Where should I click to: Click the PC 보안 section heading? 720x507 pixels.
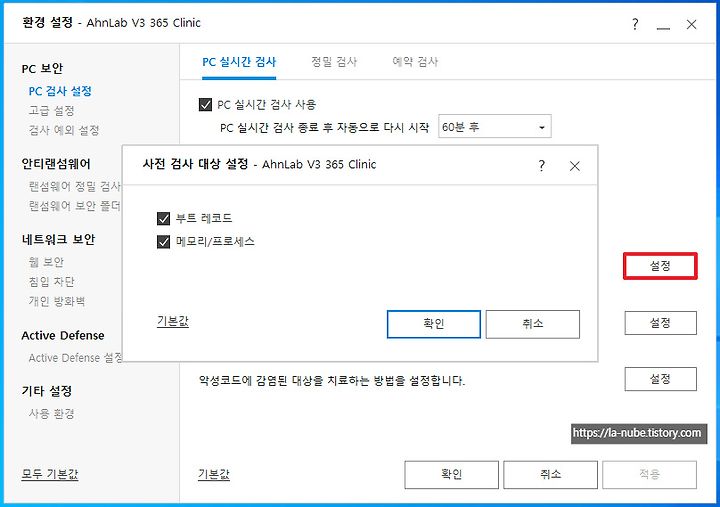coord(42,68)
